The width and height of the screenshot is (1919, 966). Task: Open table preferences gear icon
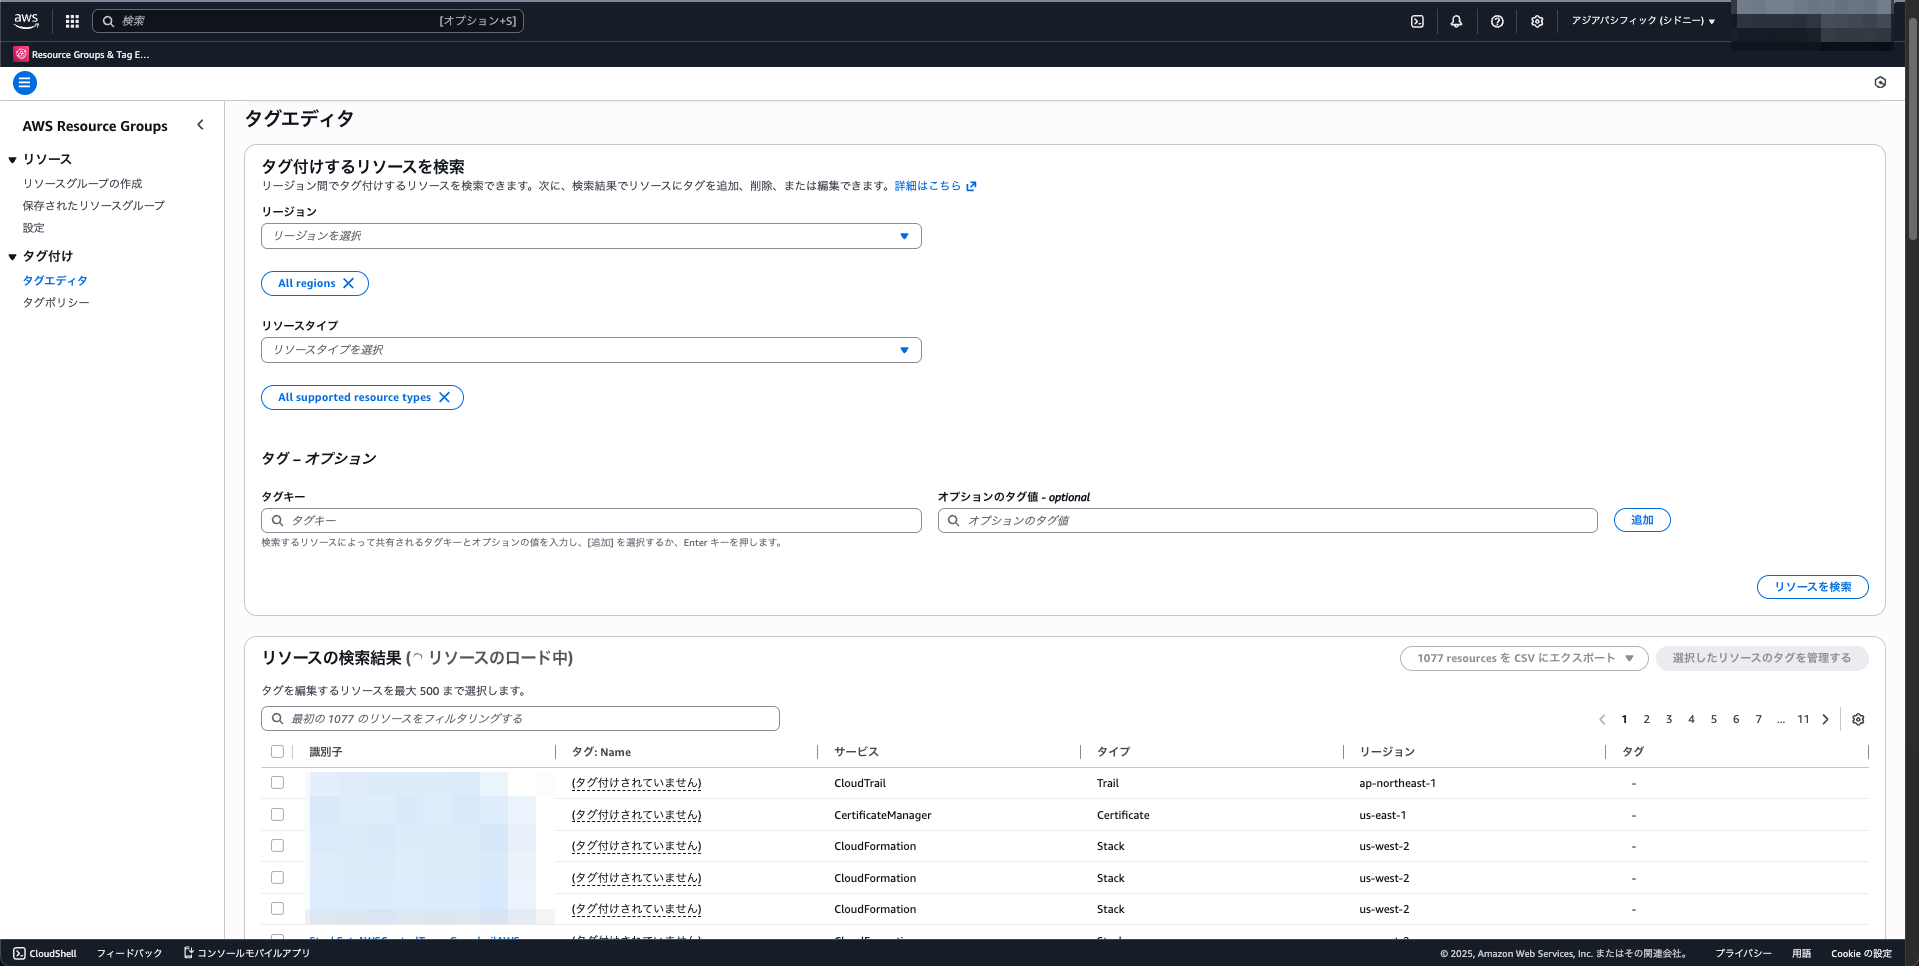(1858, 720)
